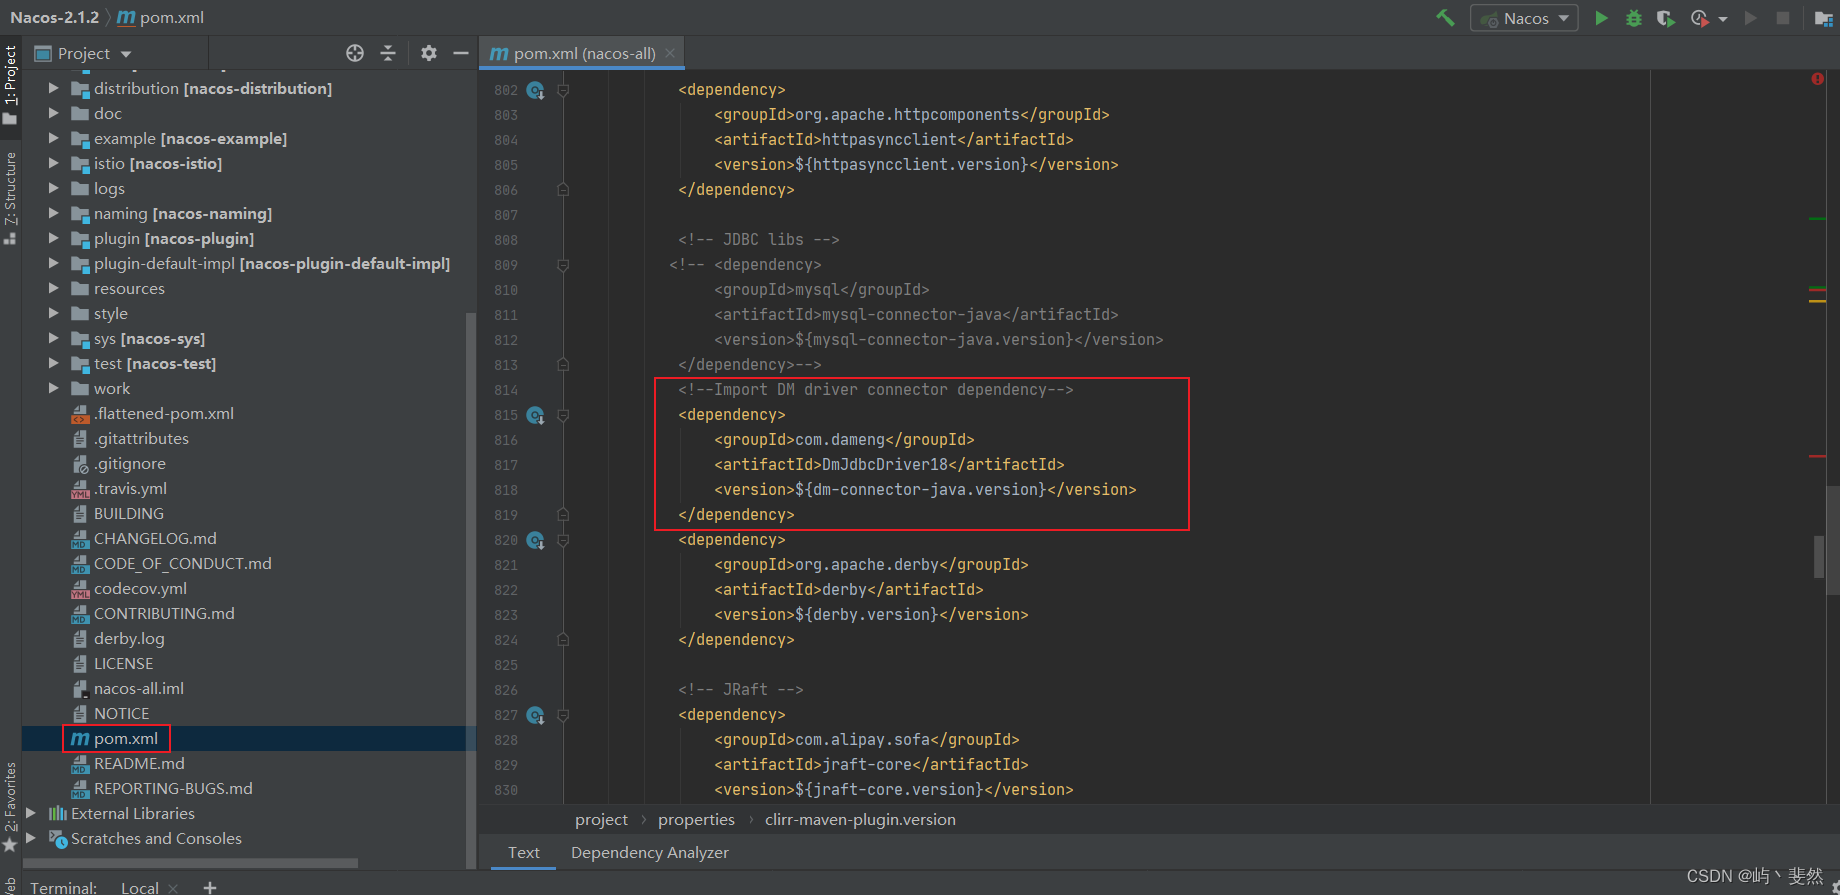Select the work folder
1840x895 pixels.
101,388
